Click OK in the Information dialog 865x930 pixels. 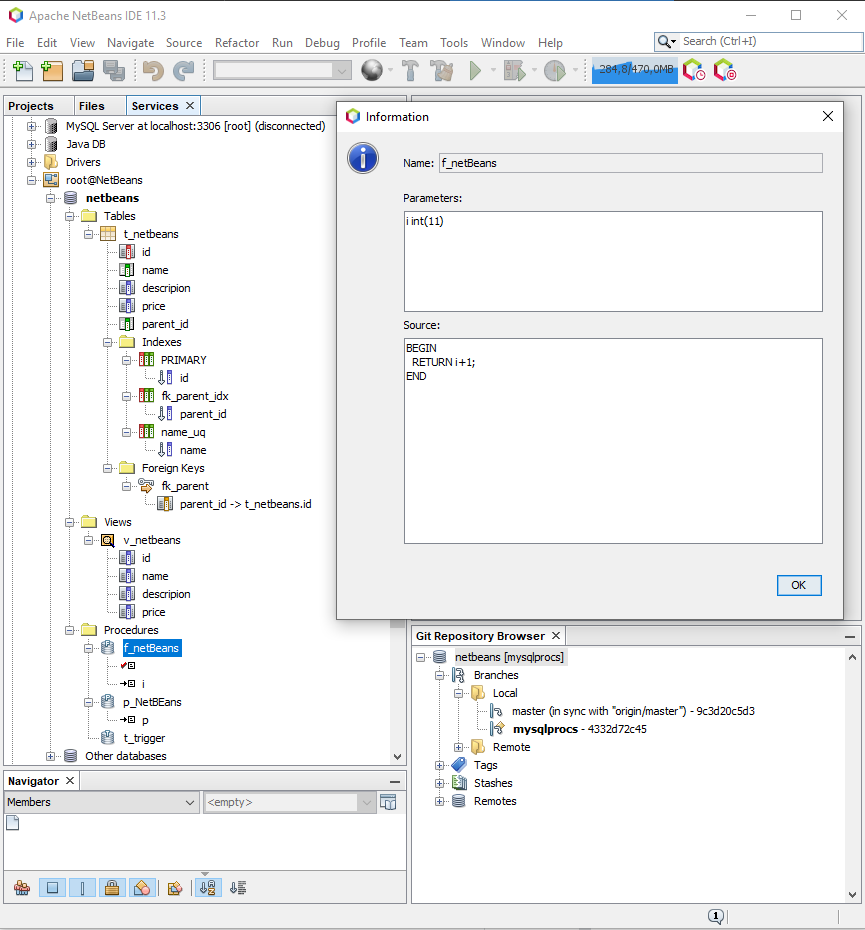point(799,585)
